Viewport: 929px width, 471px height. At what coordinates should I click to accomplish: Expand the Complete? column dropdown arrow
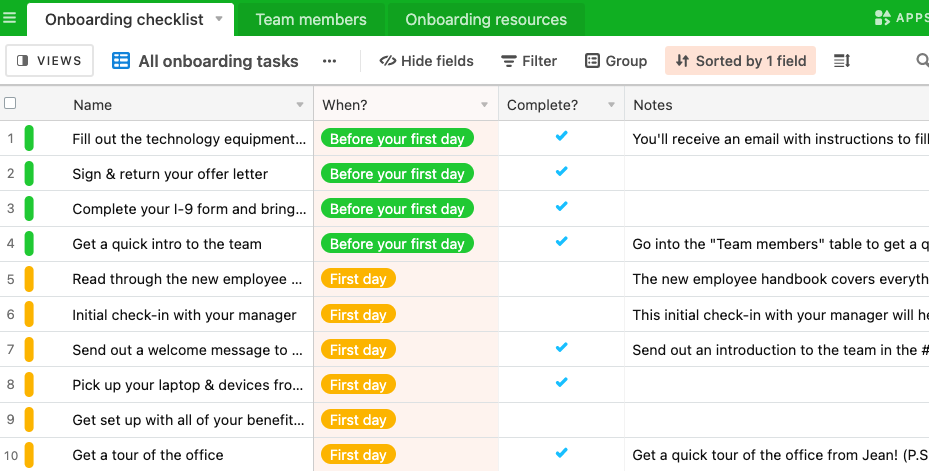point(611,105)
